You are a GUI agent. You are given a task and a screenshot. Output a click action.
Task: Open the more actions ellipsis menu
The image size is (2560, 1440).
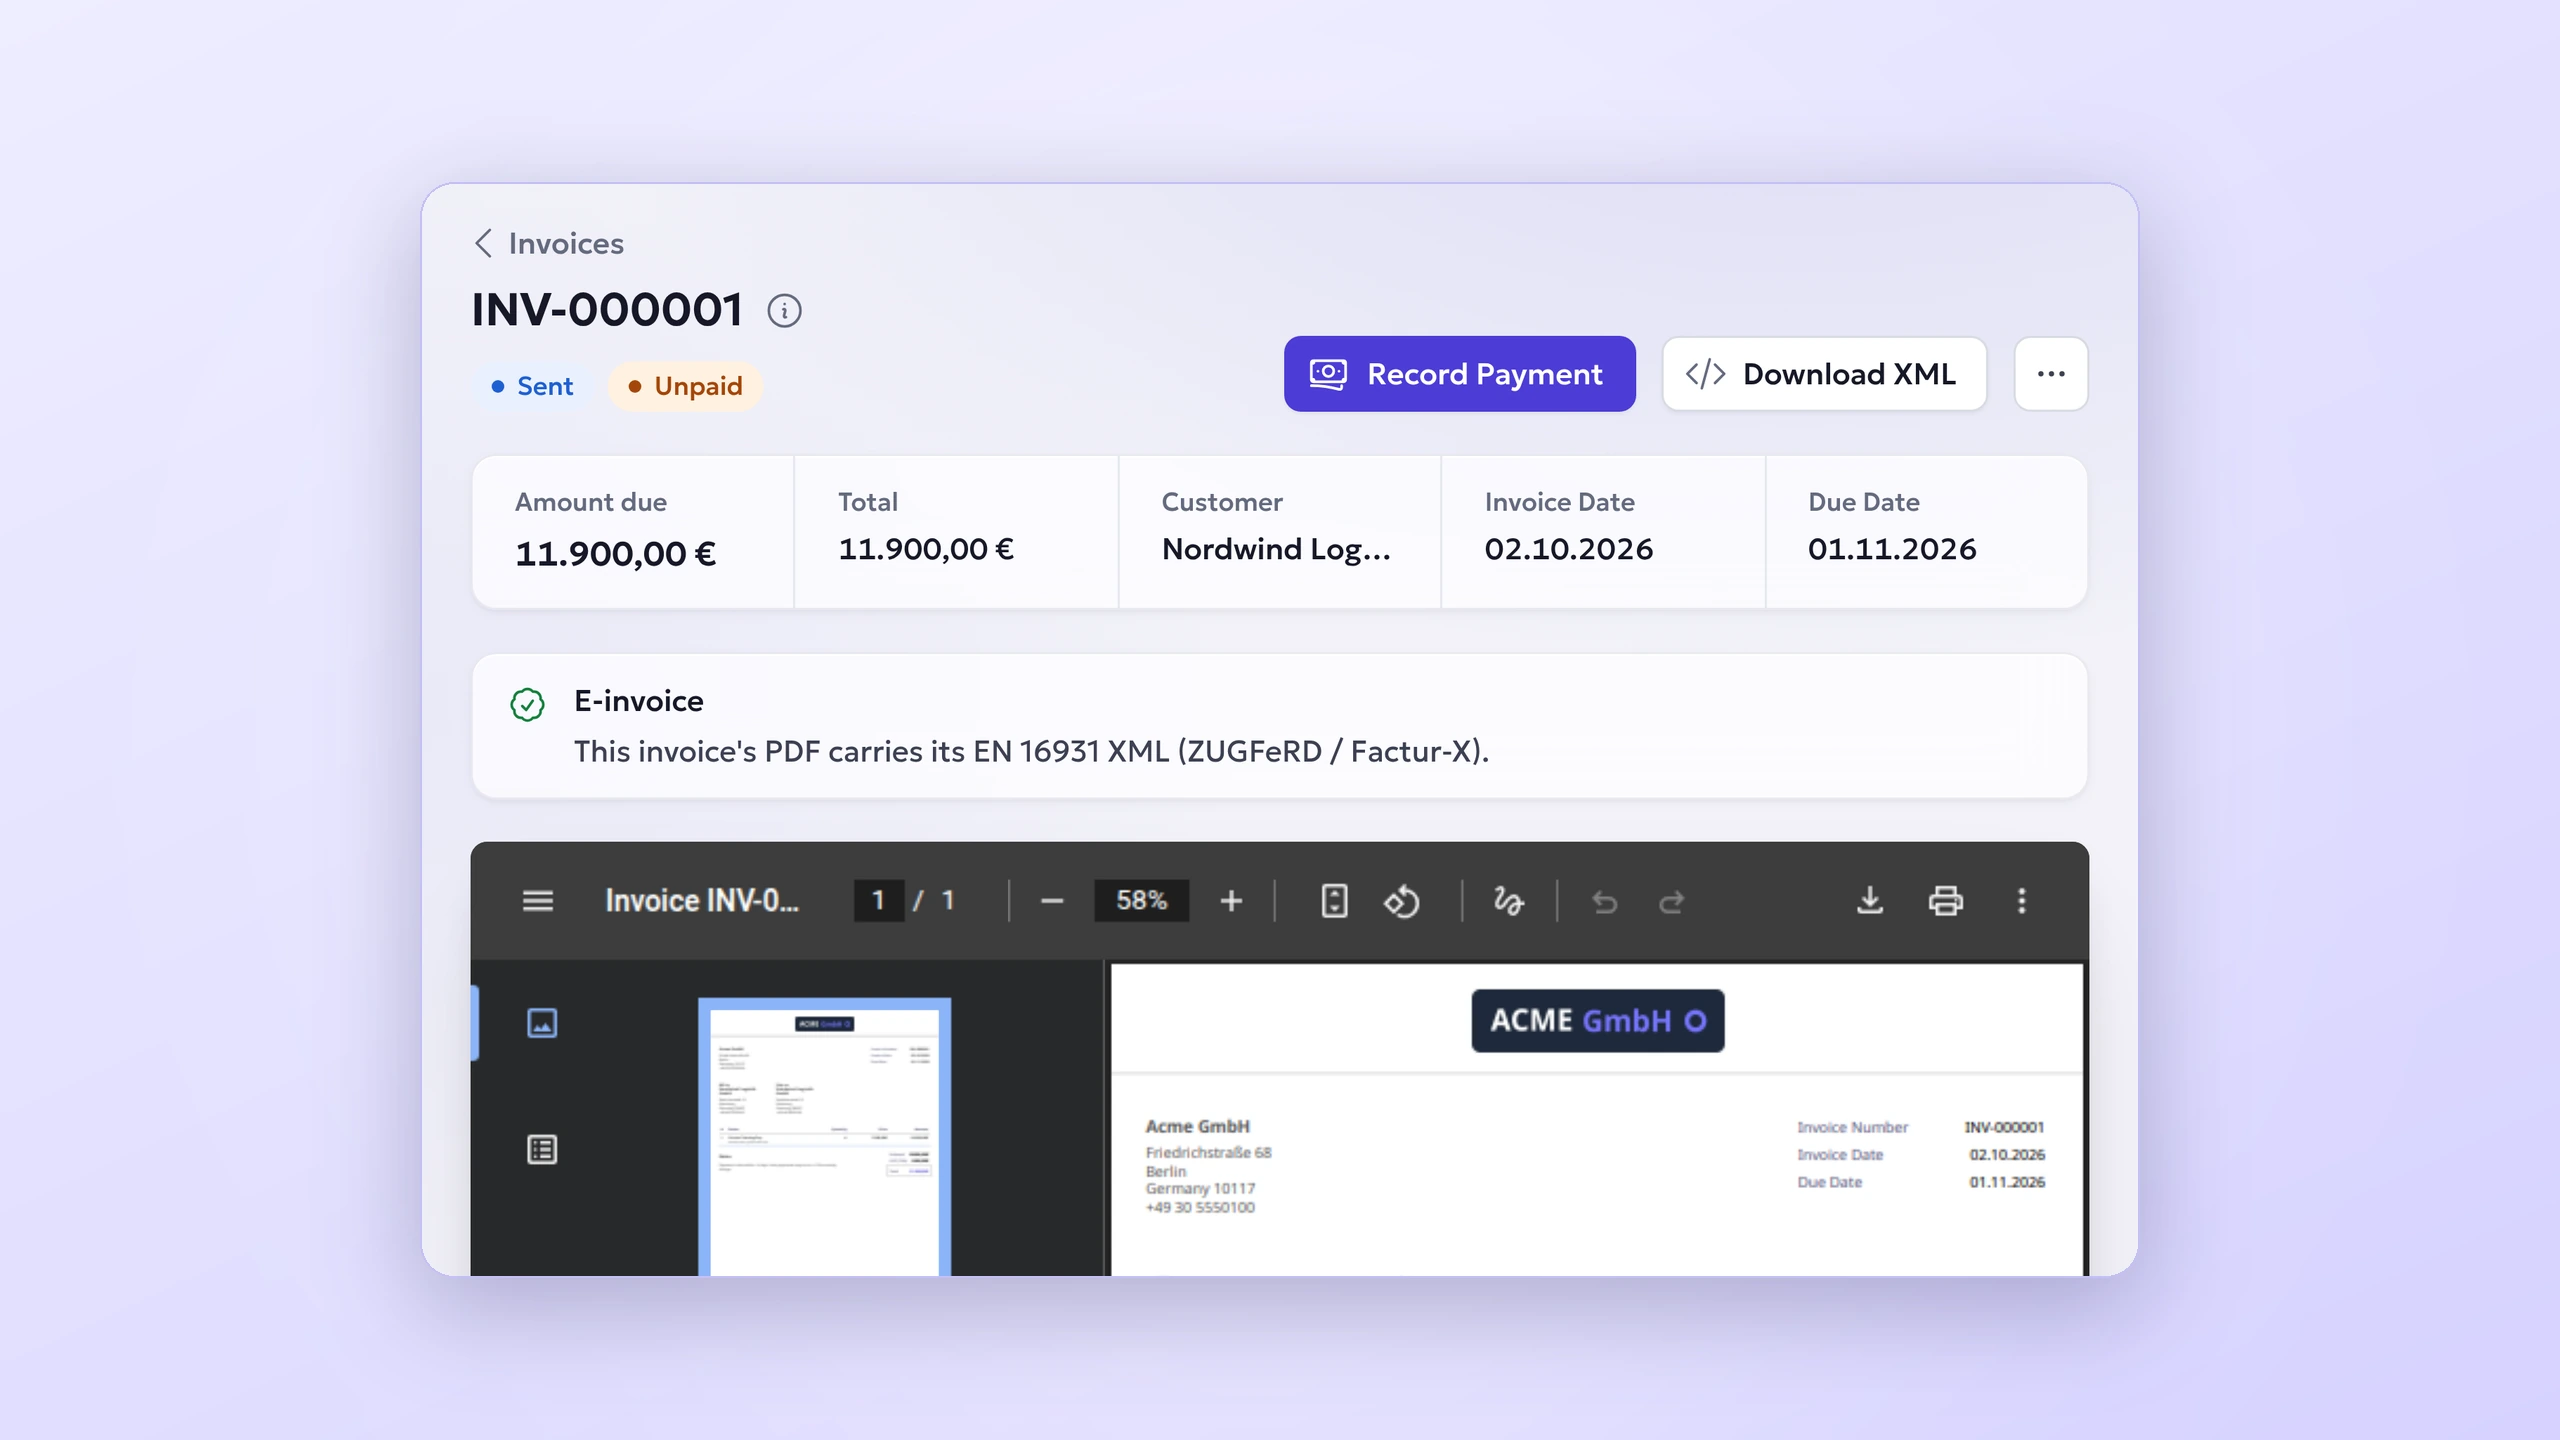[2051, 374]
